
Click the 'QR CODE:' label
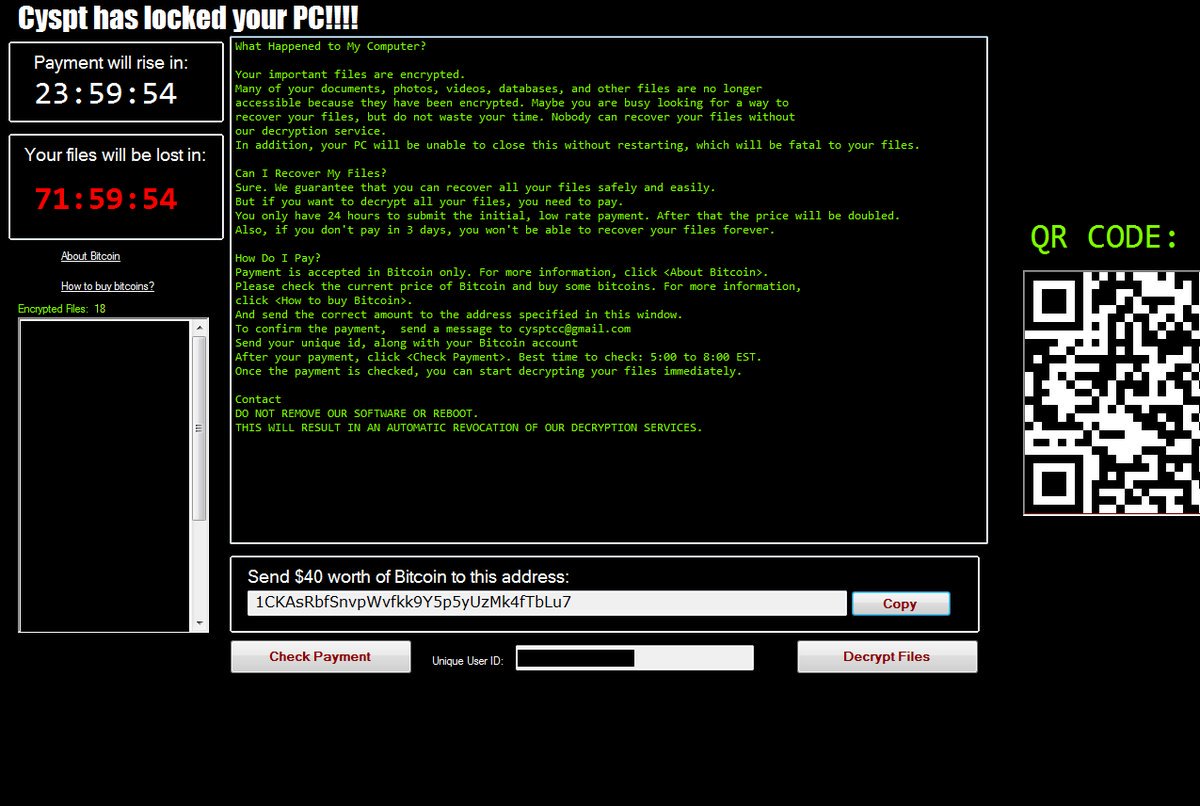(x=1105, y=238)
